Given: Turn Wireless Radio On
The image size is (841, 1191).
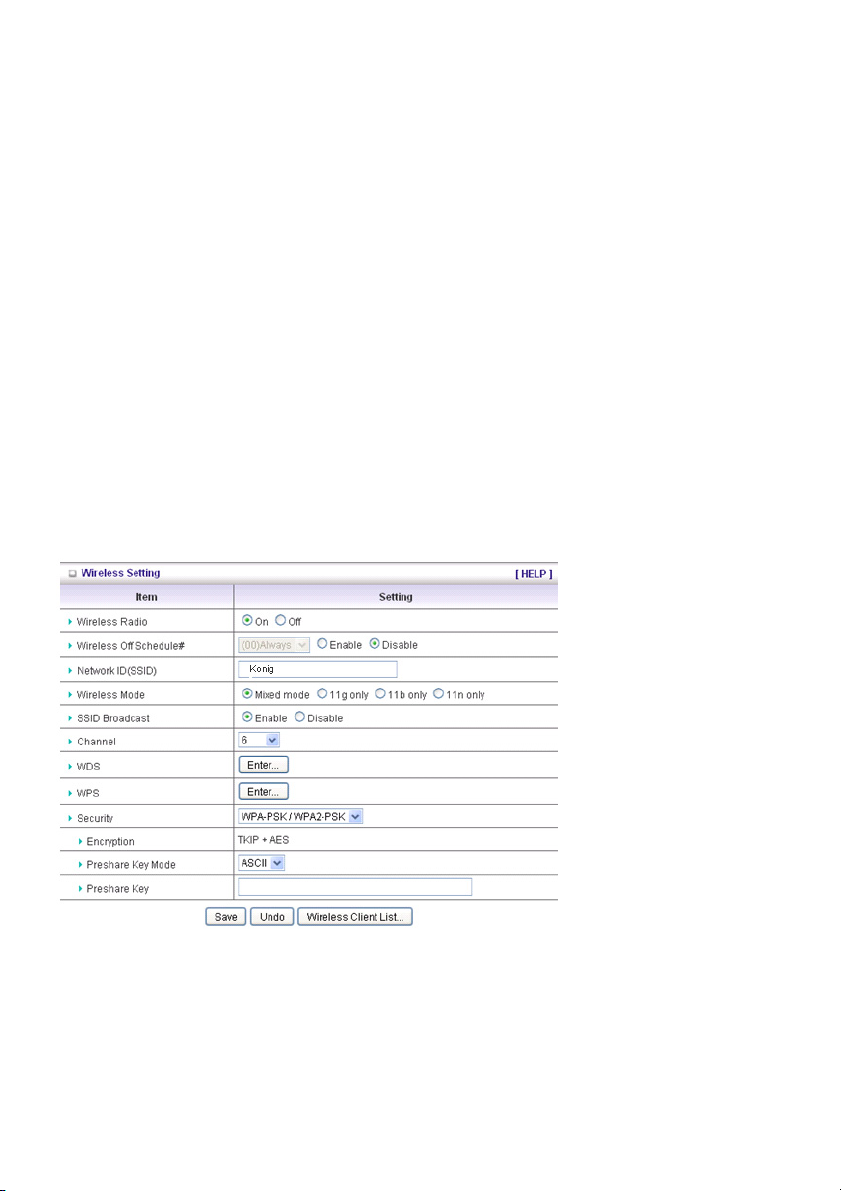Looking at the screenshot, I should (x=247, y=621).
